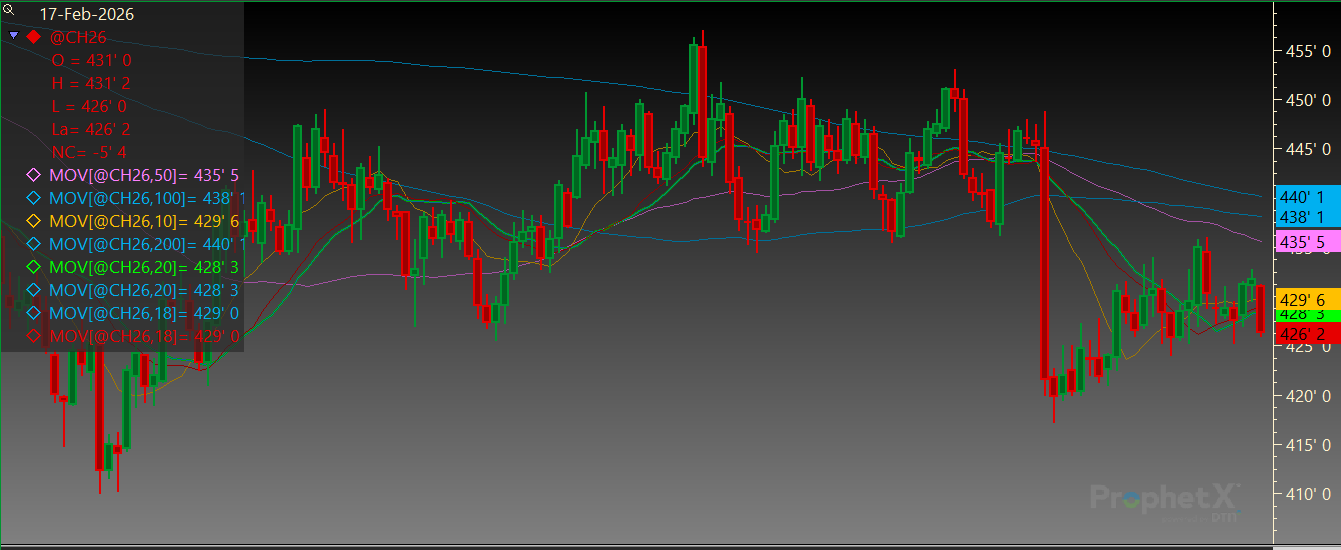
Task: Click the 410' 0 price axis label
Action: 1309,494
